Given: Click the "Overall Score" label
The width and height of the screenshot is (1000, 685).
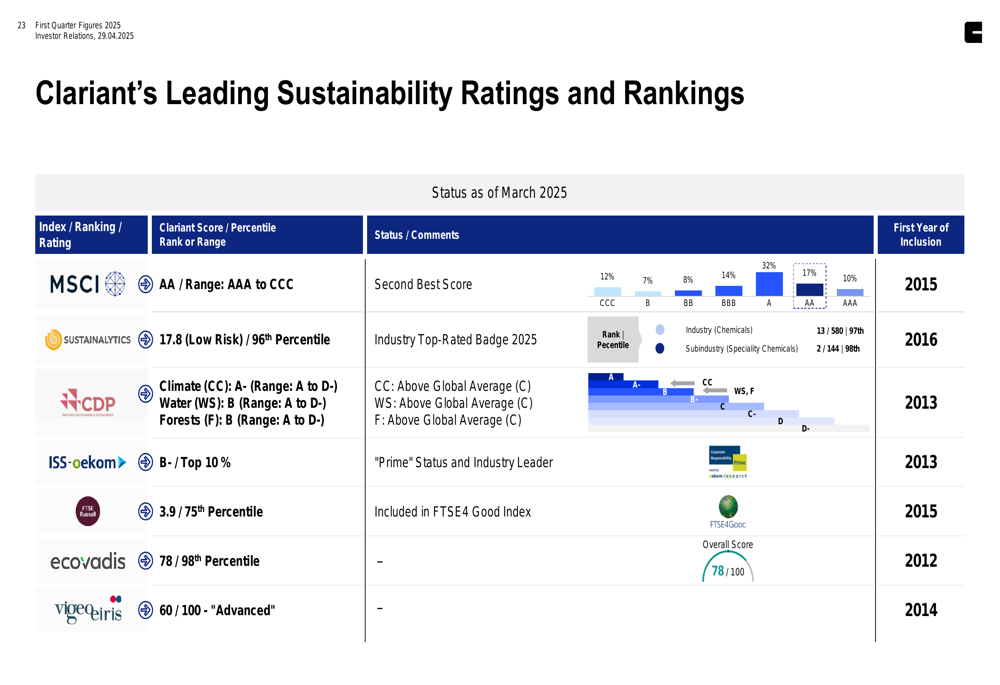Looking at the screenshot, I should coord(728,544).
